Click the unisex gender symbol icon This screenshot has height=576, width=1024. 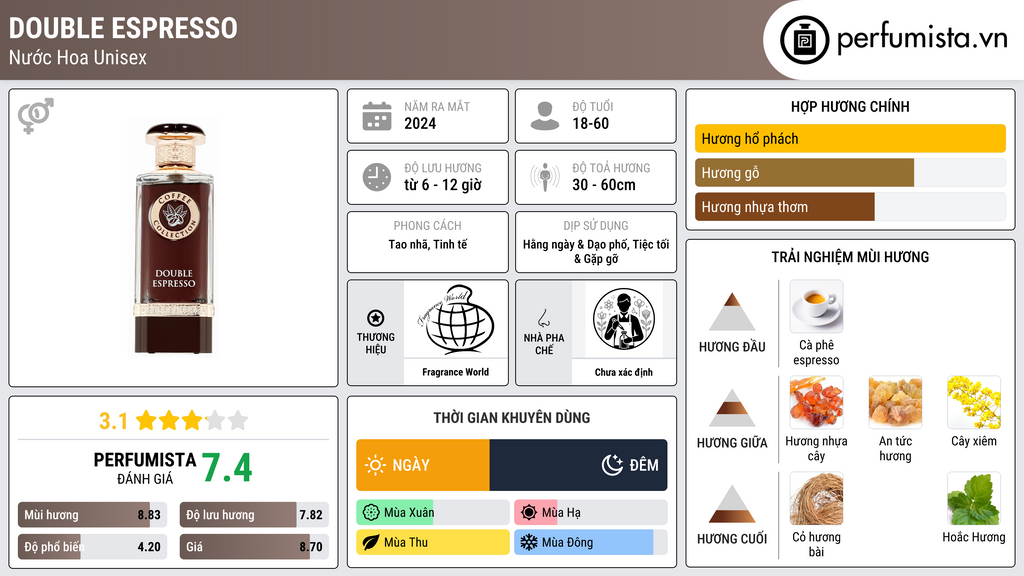tap(36, 116)
